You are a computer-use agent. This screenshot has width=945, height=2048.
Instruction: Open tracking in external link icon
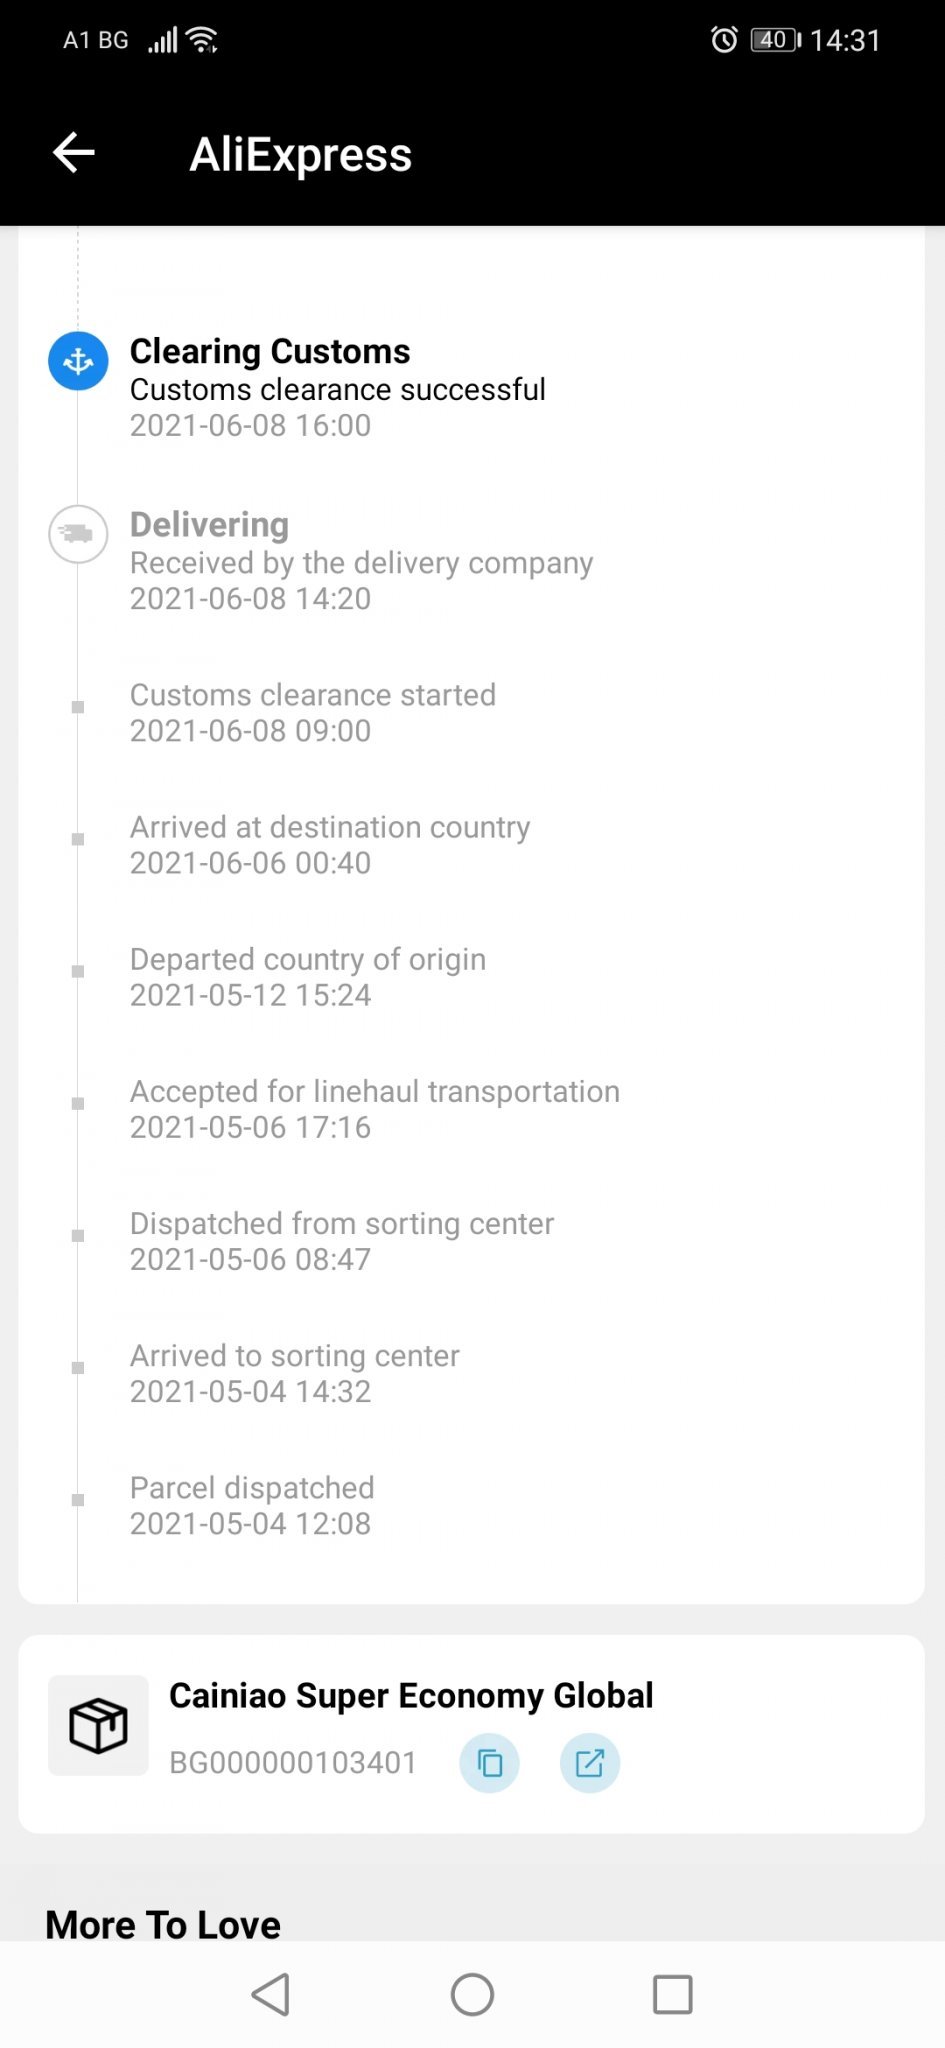click(x=589, y=1762)
